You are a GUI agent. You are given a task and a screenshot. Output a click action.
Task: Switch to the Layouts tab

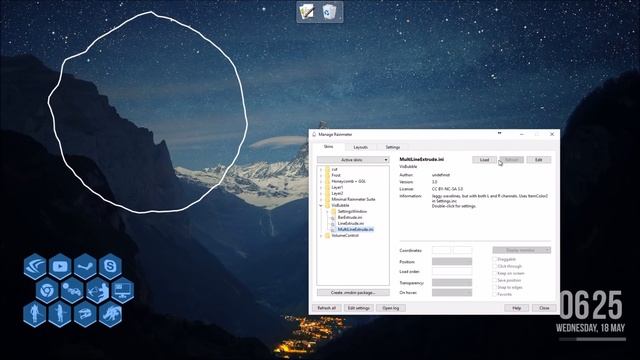(x=360, y=147)
